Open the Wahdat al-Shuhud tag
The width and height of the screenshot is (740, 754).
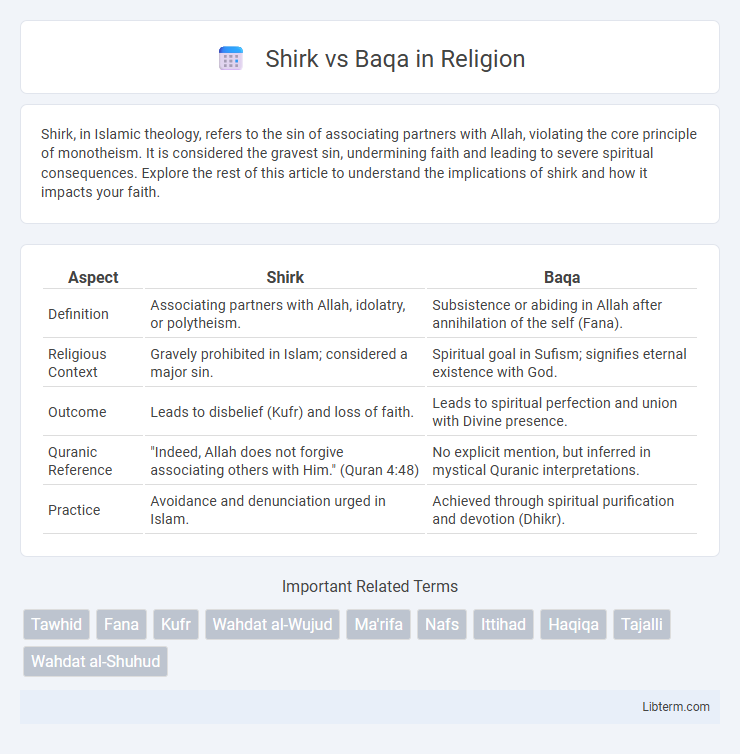point(96,661)
